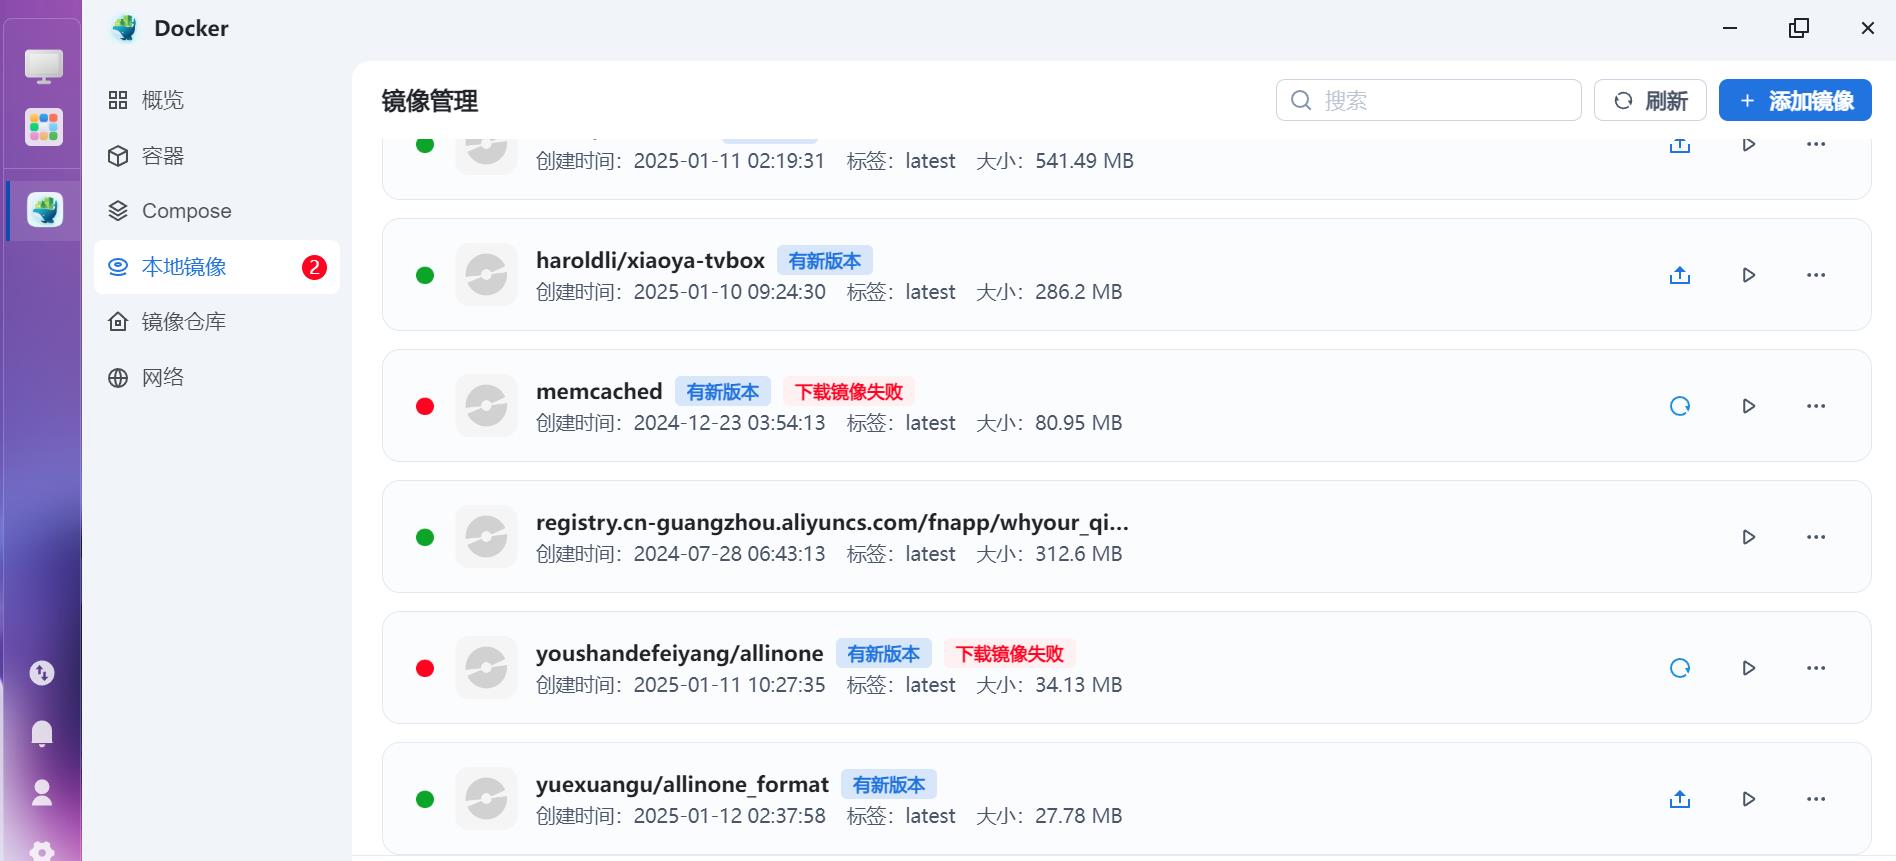This screenshot has height=861, width=1896.
Task: Open more options for yuexuangu/allinone_format
Action: point(1816,799)
